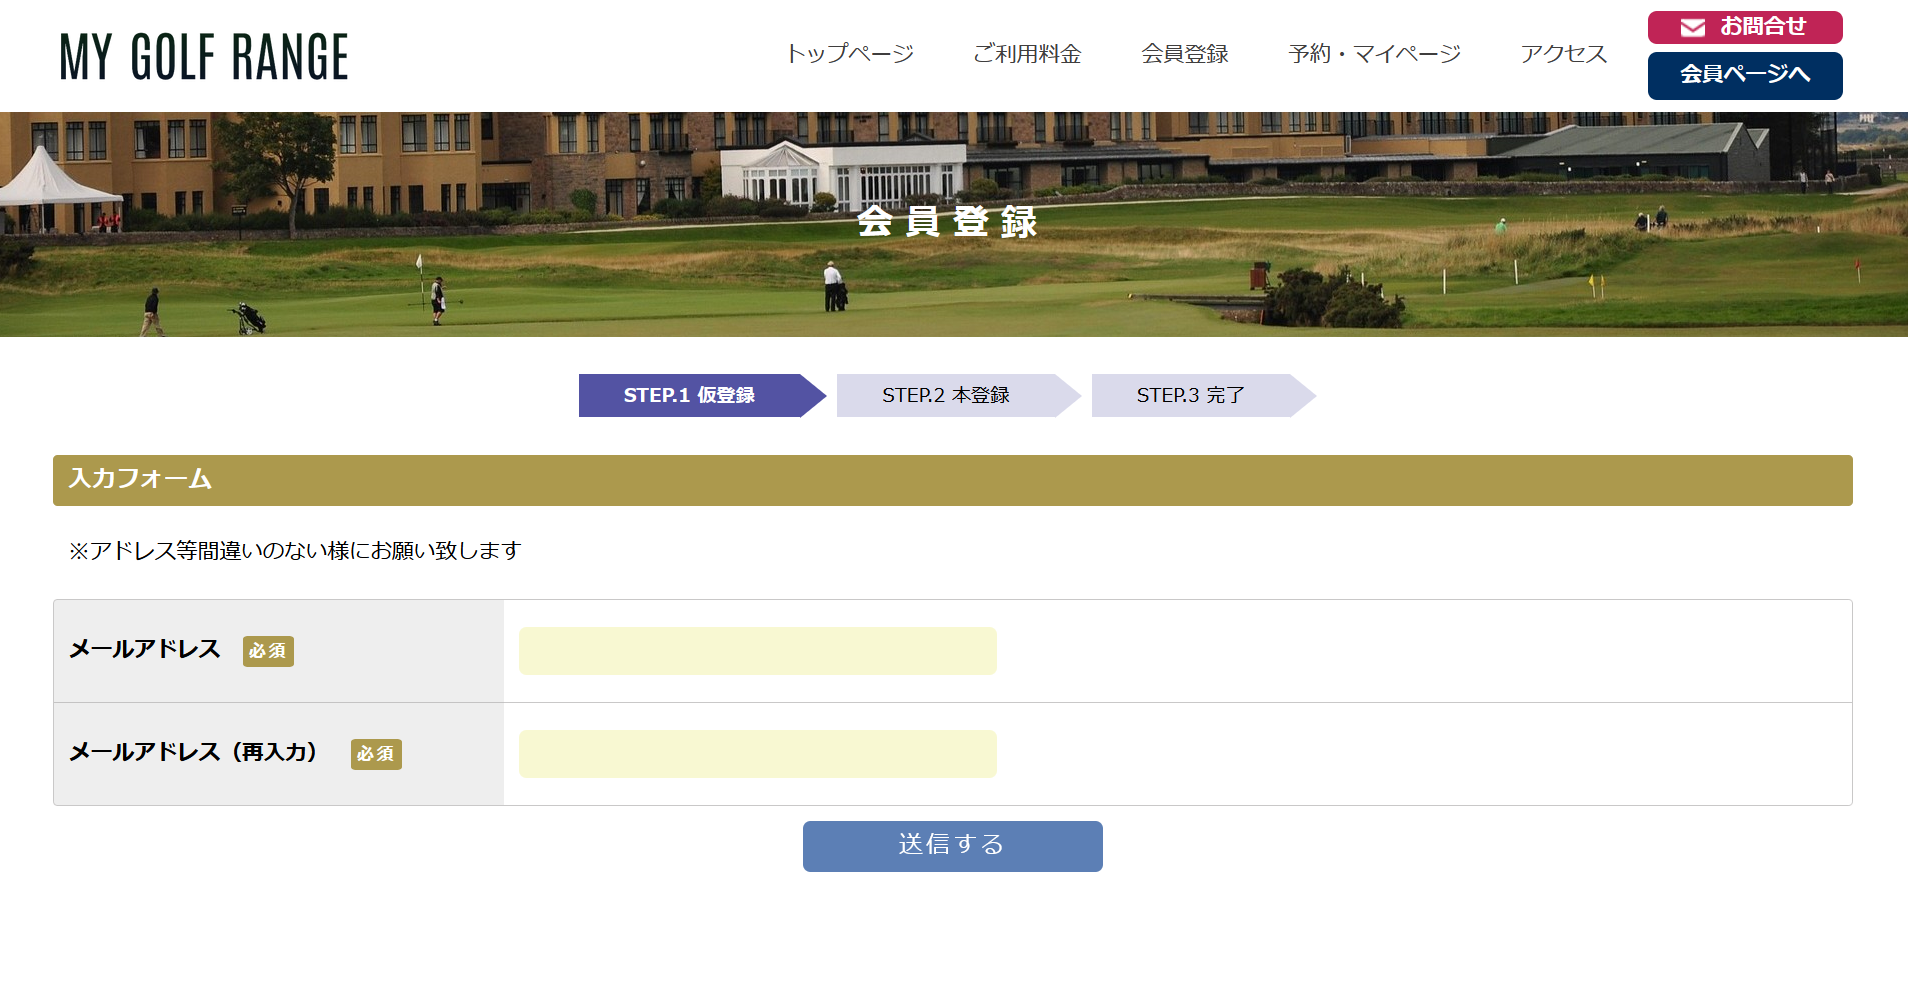Navigate to the アクセス page
Image resolution: width=1908 pixels, height=995 pixels.
[x=1563, y=54]
